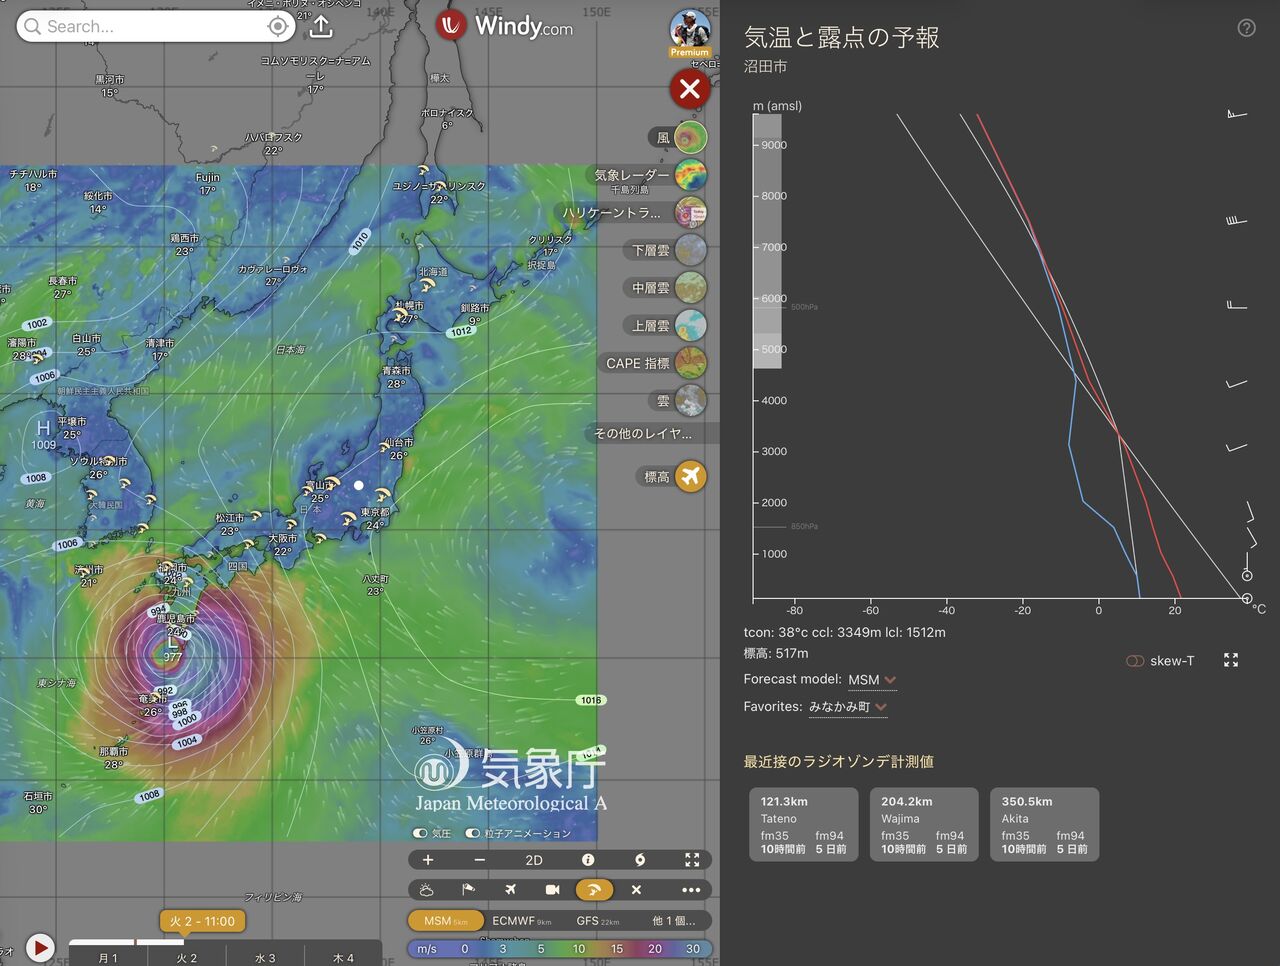The height and width of the screenshot is (966, 1280).
Task: Open the weather radar (気象レーダー) layer
Action: (690, 175)
